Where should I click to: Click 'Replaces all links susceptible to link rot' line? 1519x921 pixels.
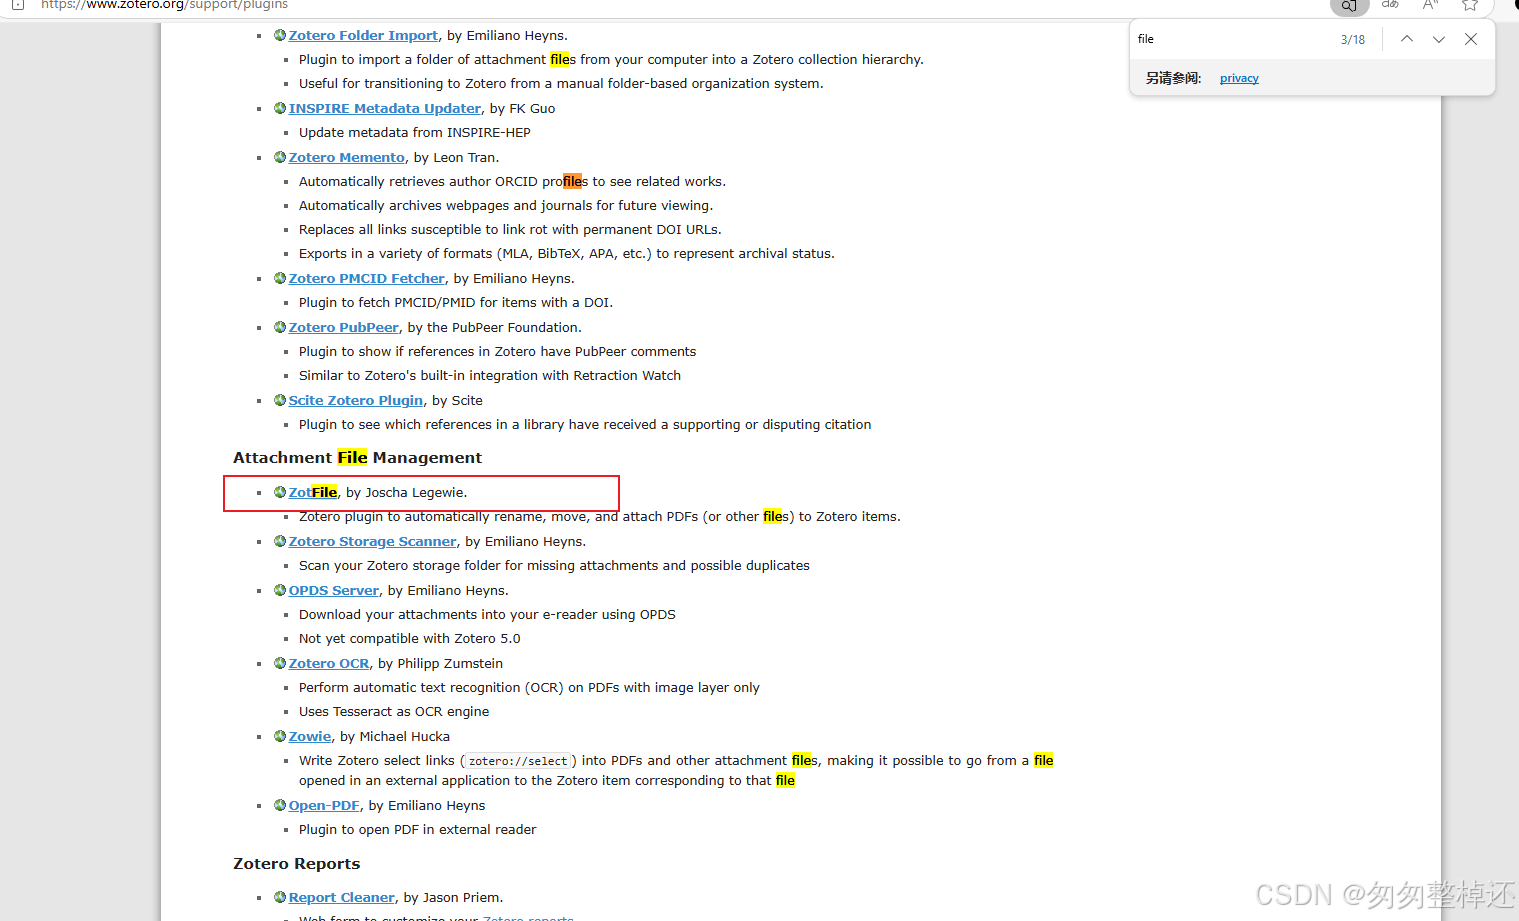[510, 229]
